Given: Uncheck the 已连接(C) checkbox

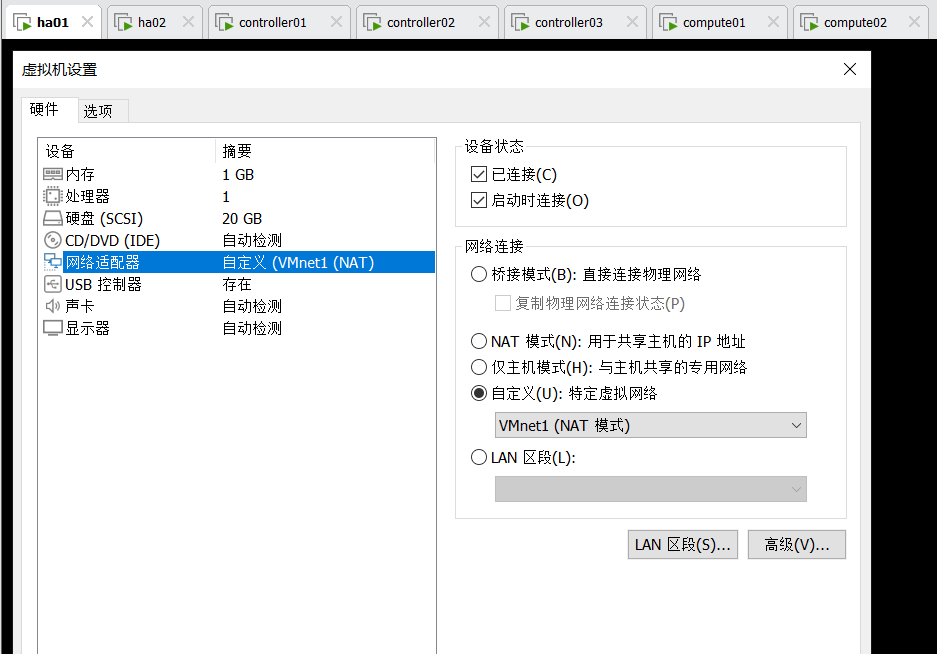Looking at the screenshot, I should [478, 175].
